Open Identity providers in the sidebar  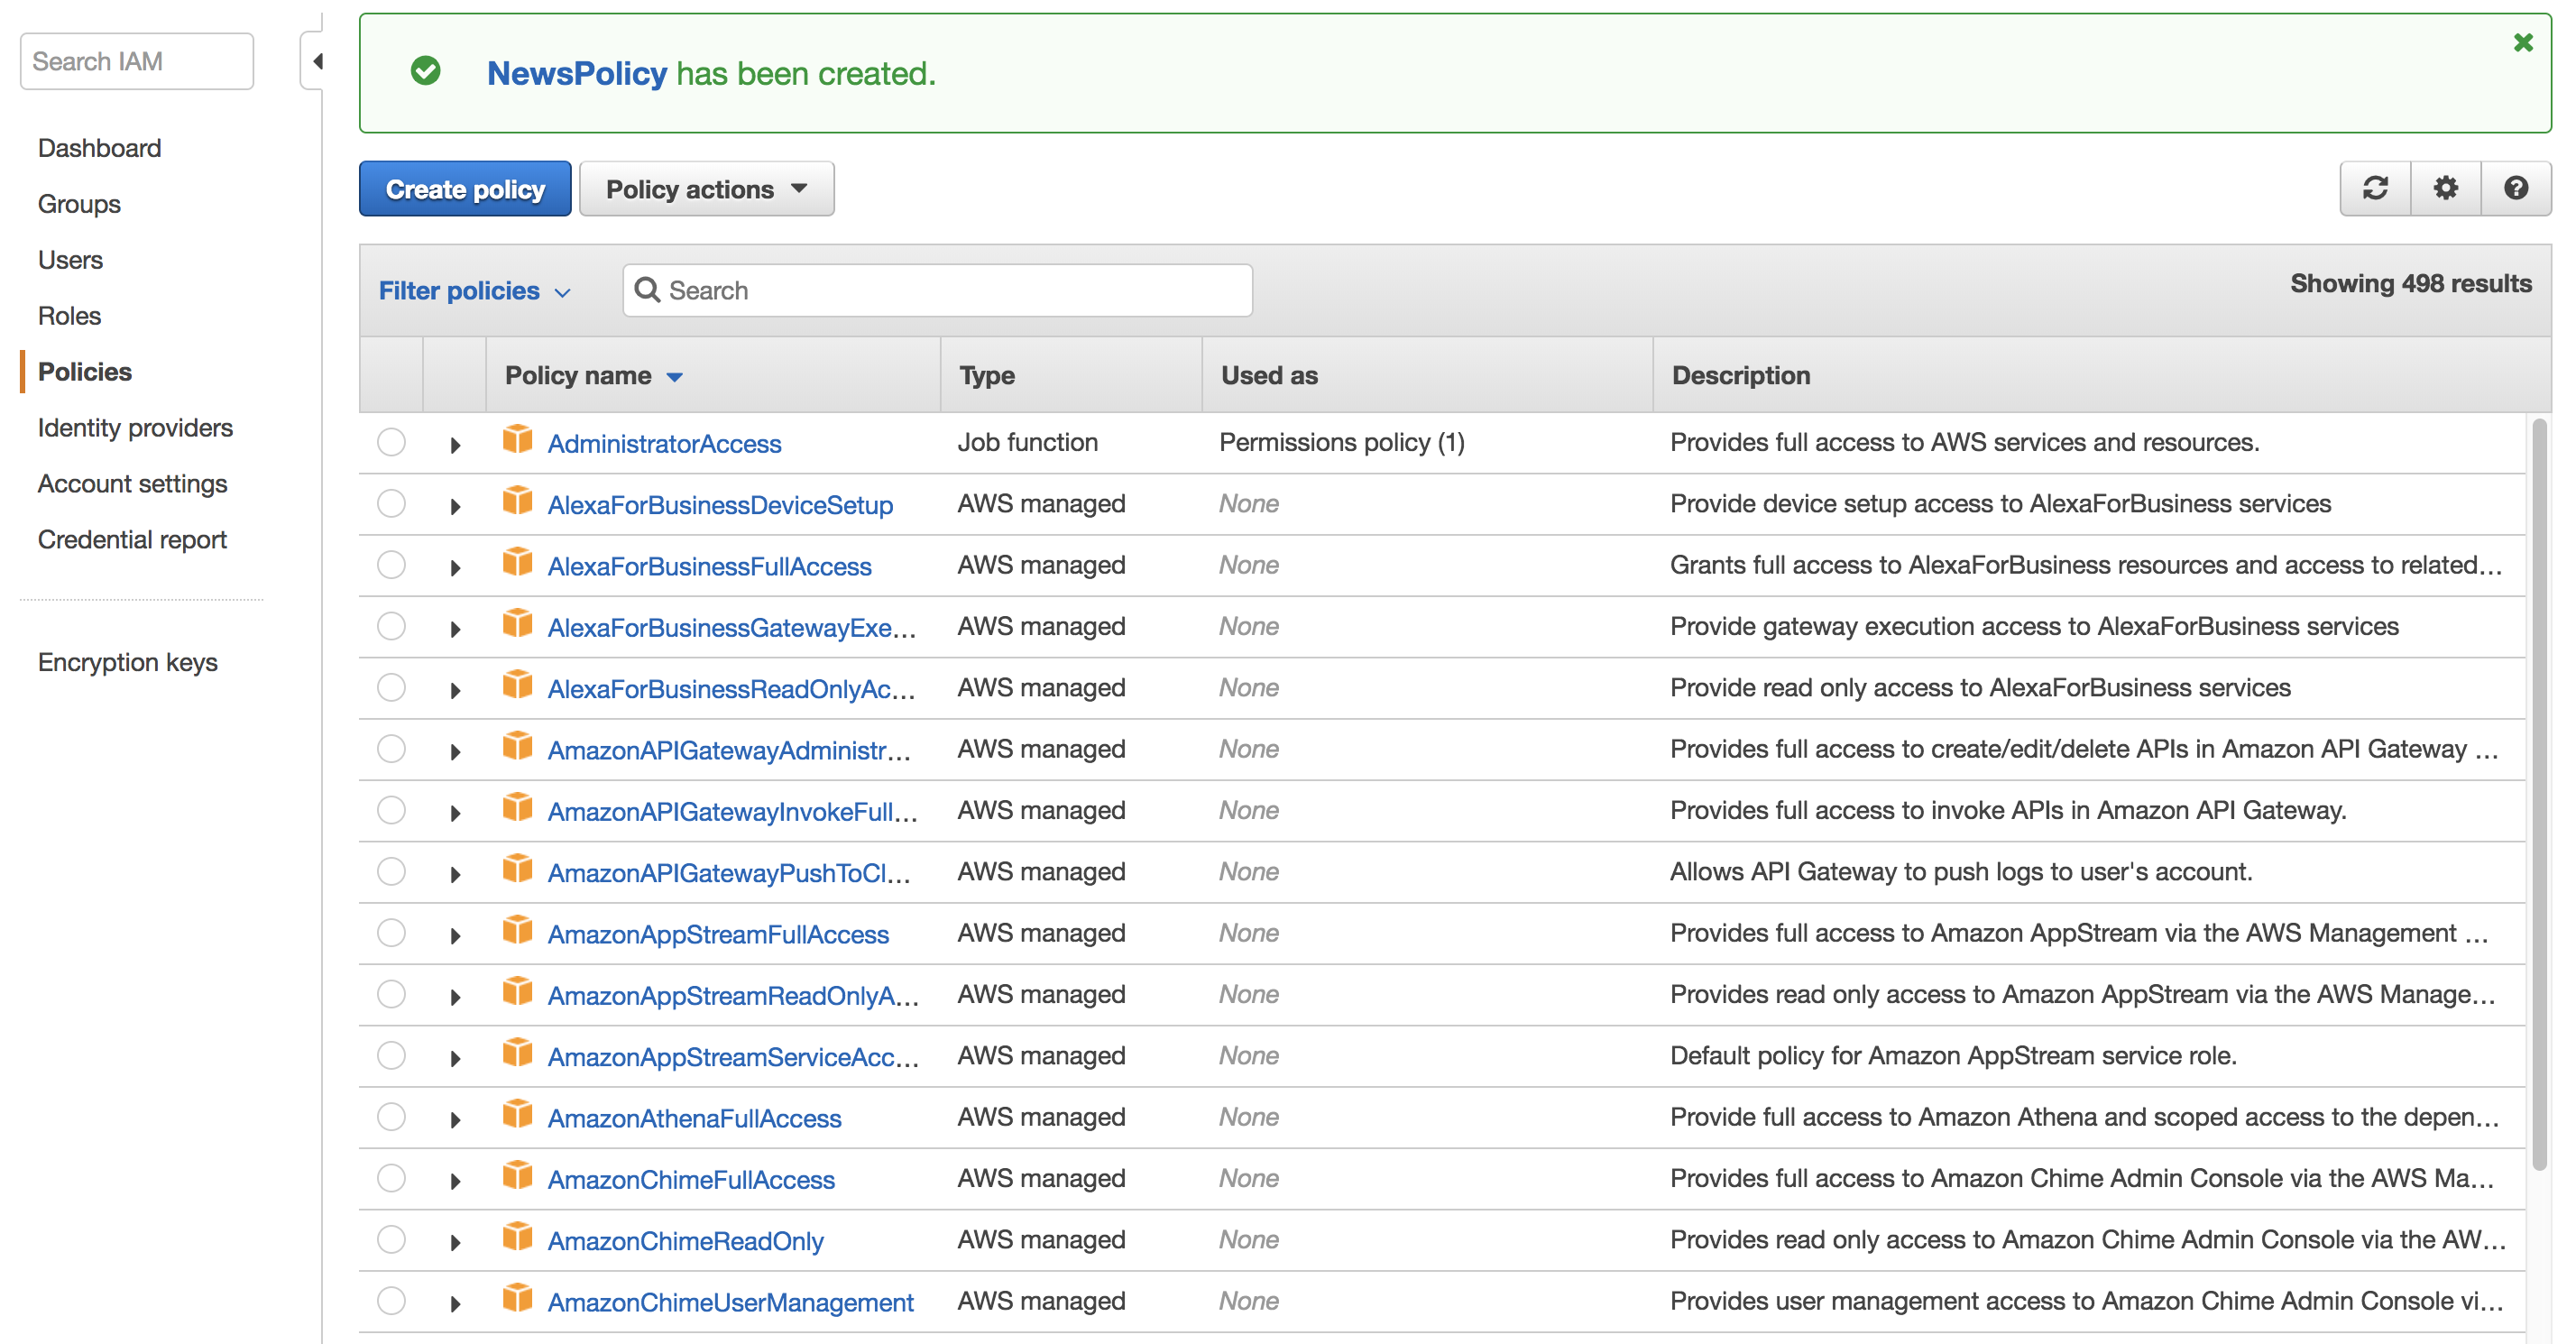135,428
